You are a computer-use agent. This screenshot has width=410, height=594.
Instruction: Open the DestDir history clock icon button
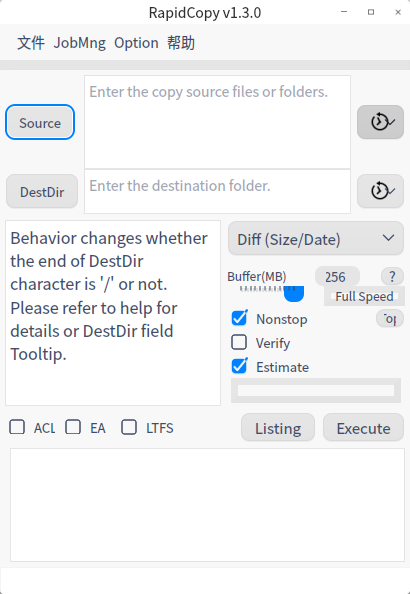380,191
